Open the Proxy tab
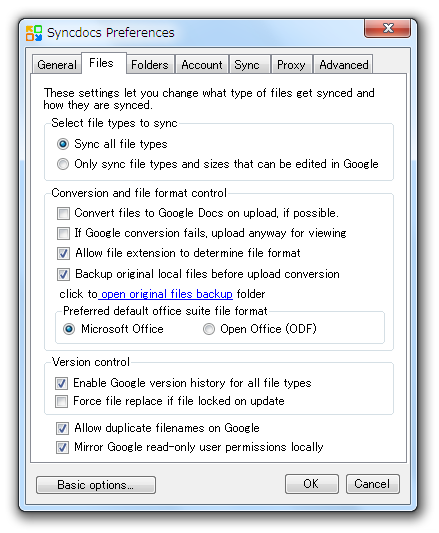The height and width of the screenshot is (533, 439). tap(291, 64)
